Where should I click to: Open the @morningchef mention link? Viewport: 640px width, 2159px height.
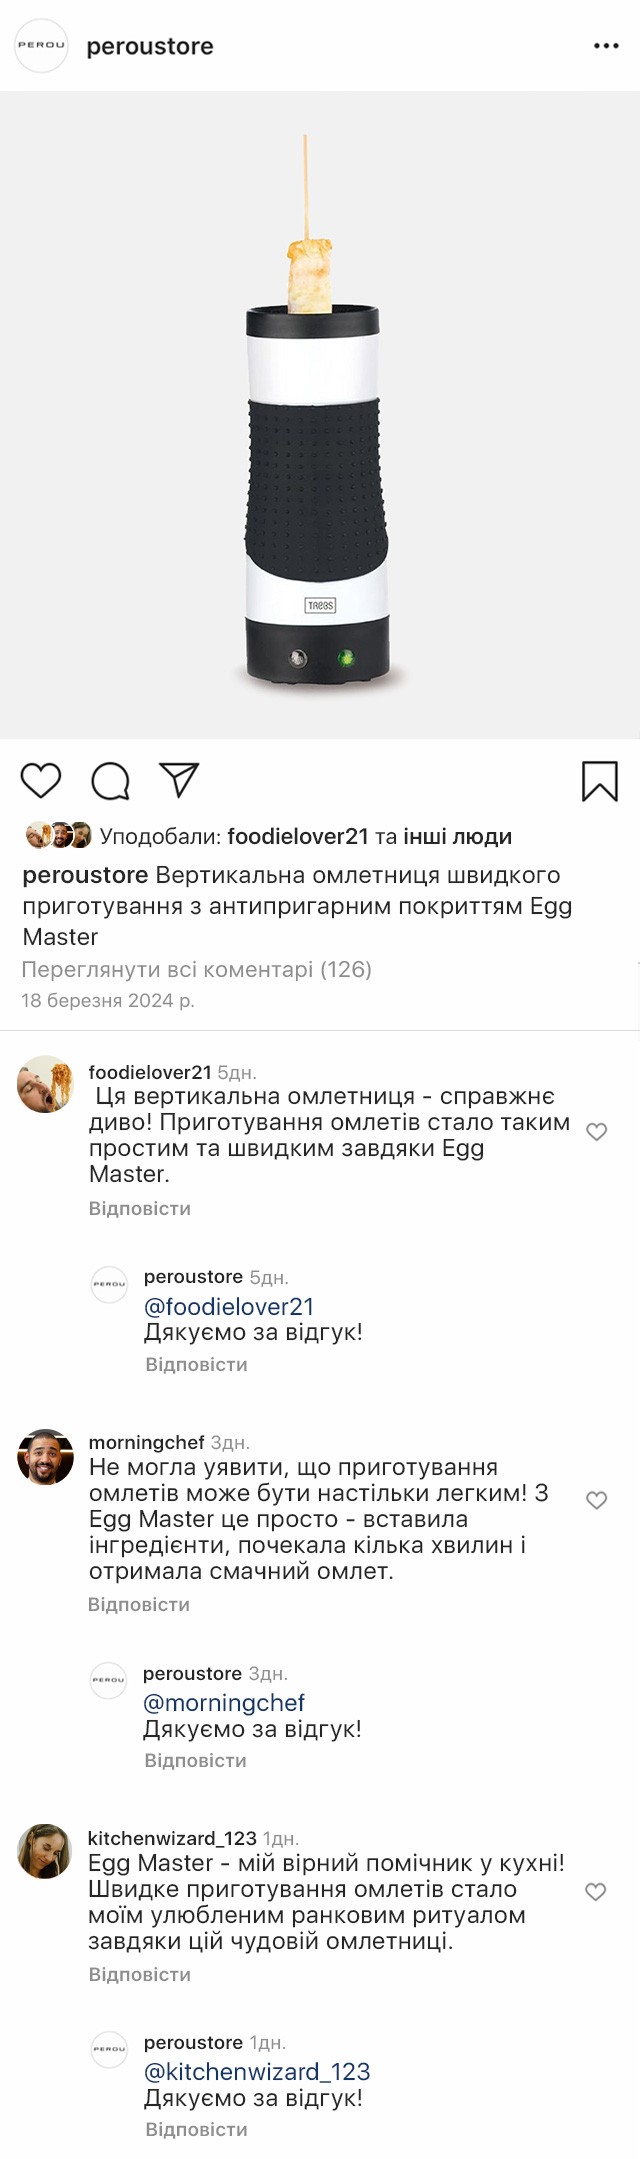coord(224,1702)
